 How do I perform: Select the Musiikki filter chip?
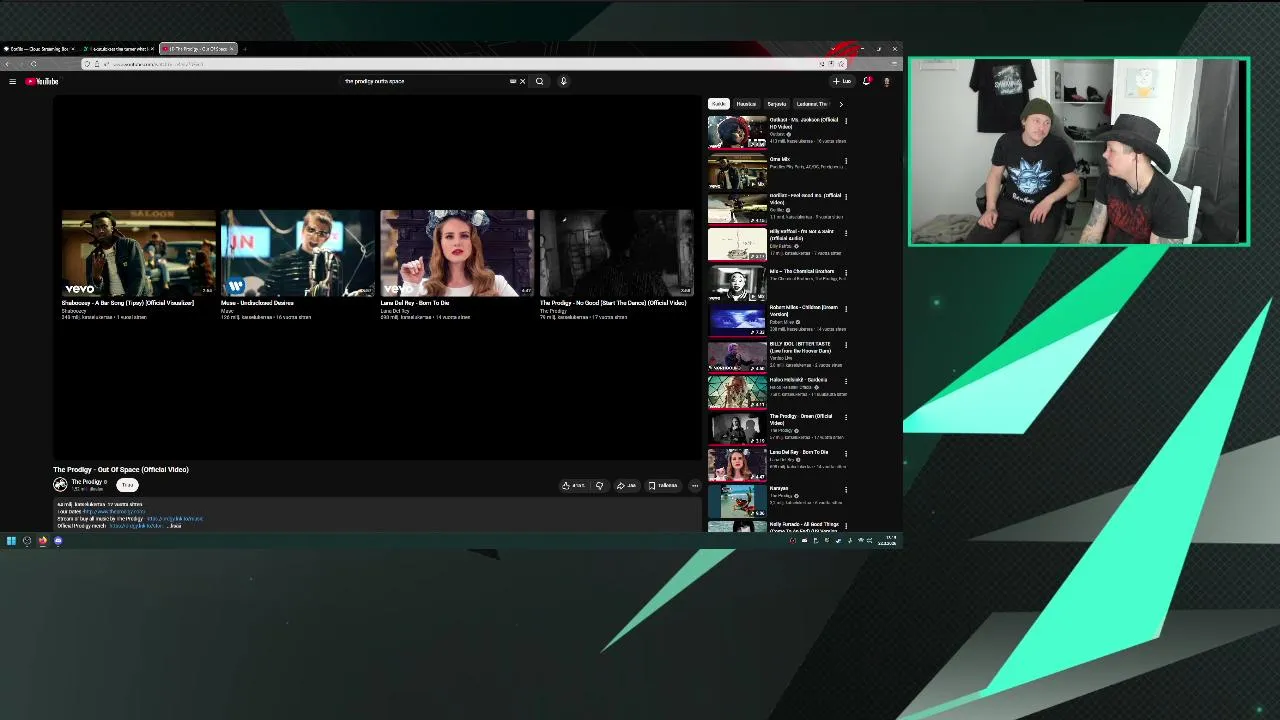coord(746,104)
